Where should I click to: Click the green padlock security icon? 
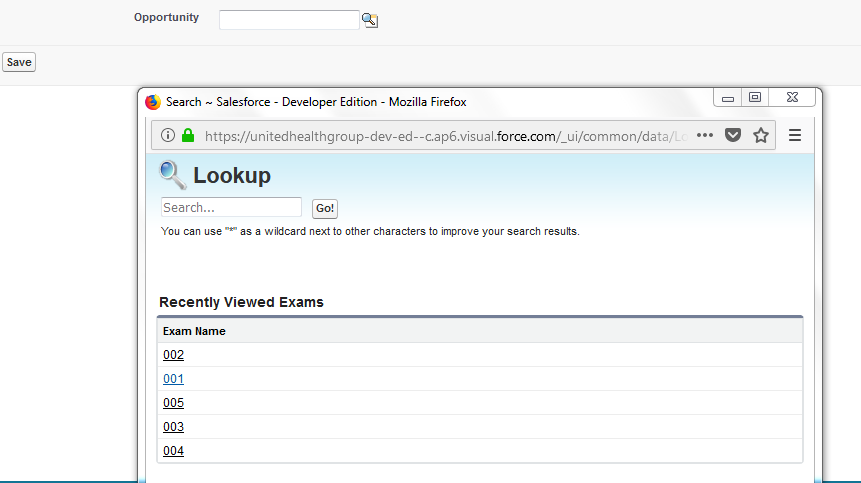click(188, 136)
